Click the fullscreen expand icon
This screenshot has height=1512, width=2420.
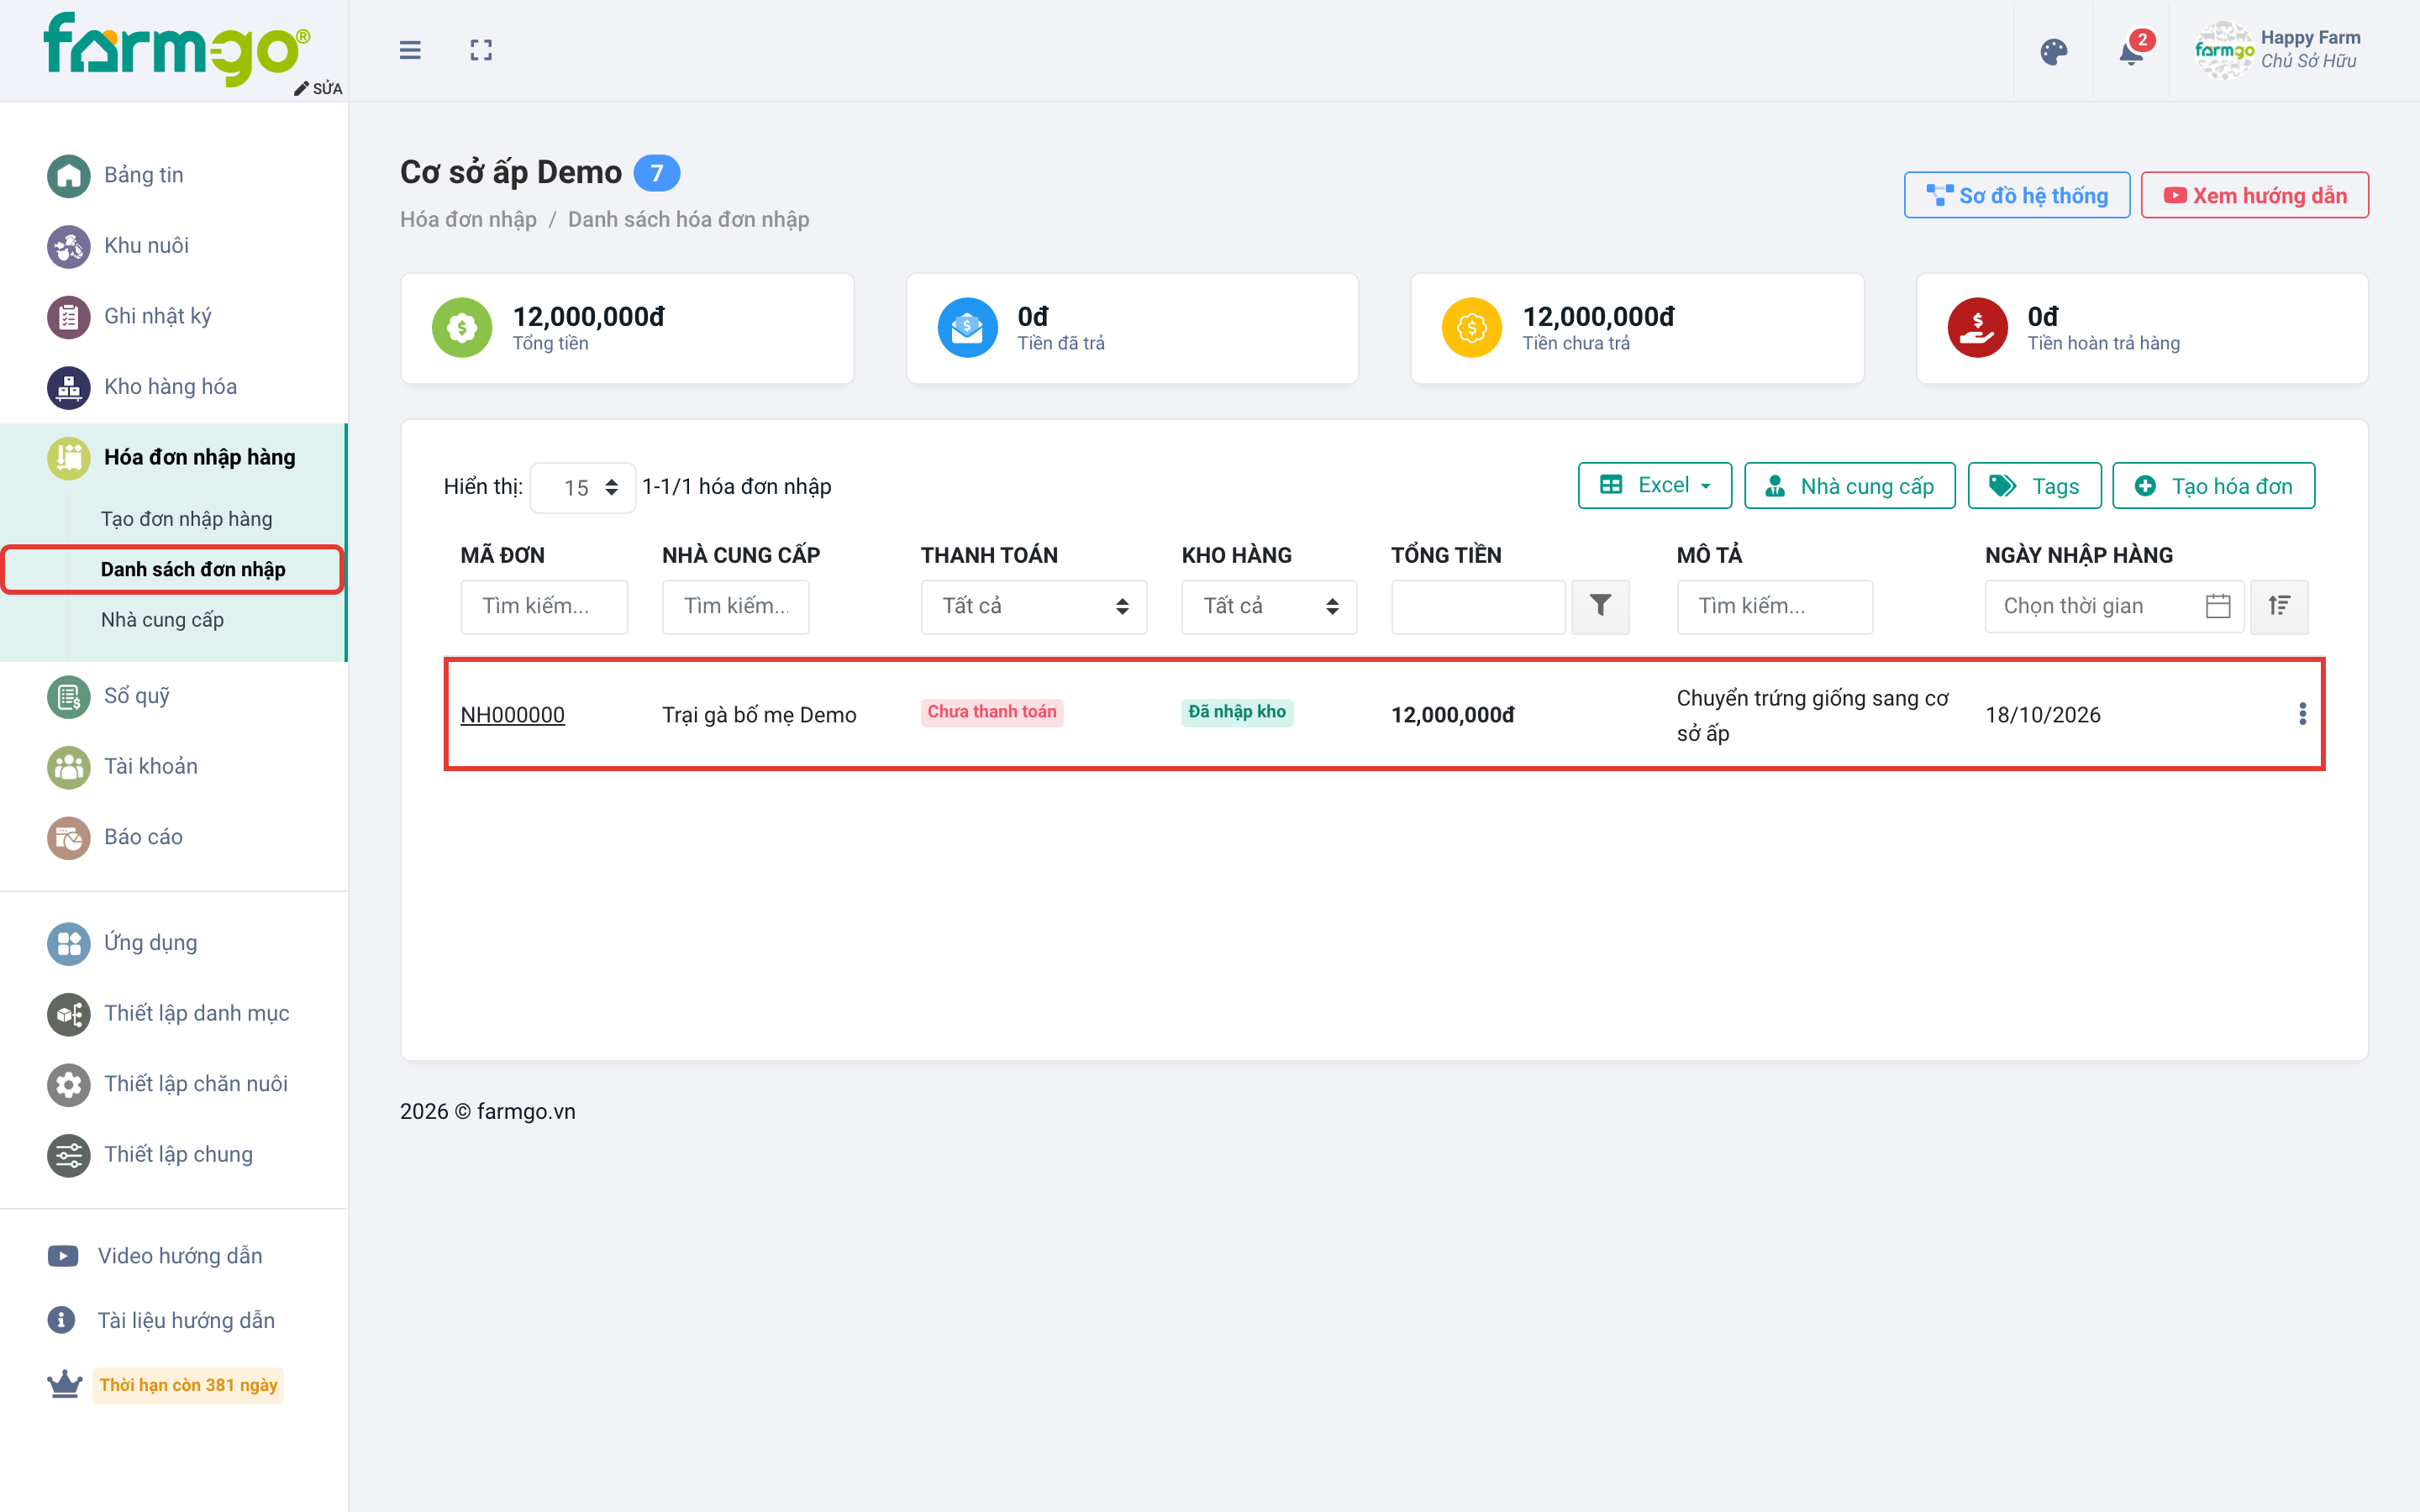coord(481,50)
